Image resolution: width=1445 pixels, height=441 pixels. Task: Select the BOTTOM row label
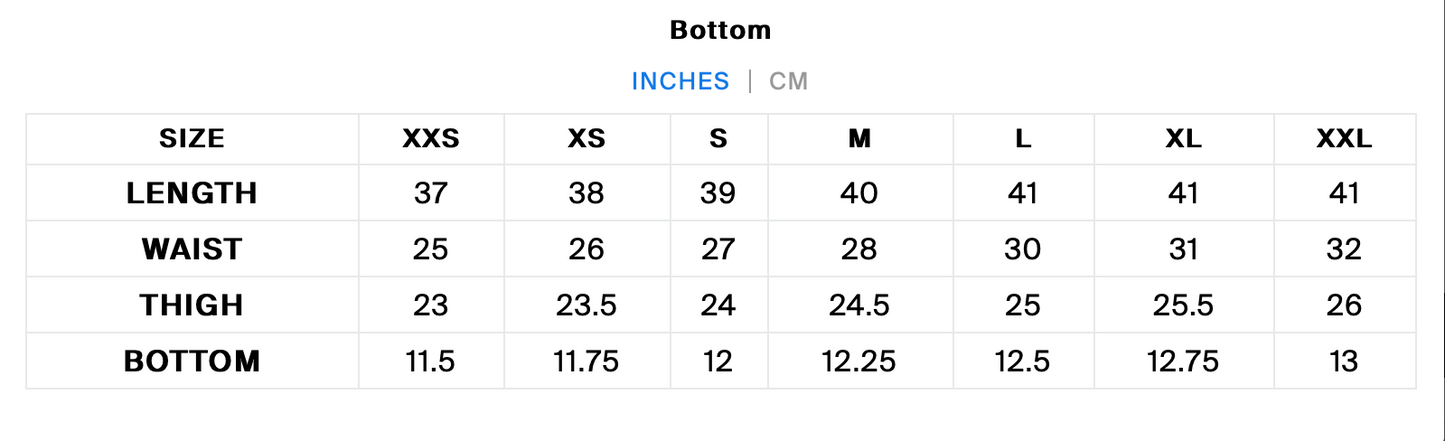(192, 361)
